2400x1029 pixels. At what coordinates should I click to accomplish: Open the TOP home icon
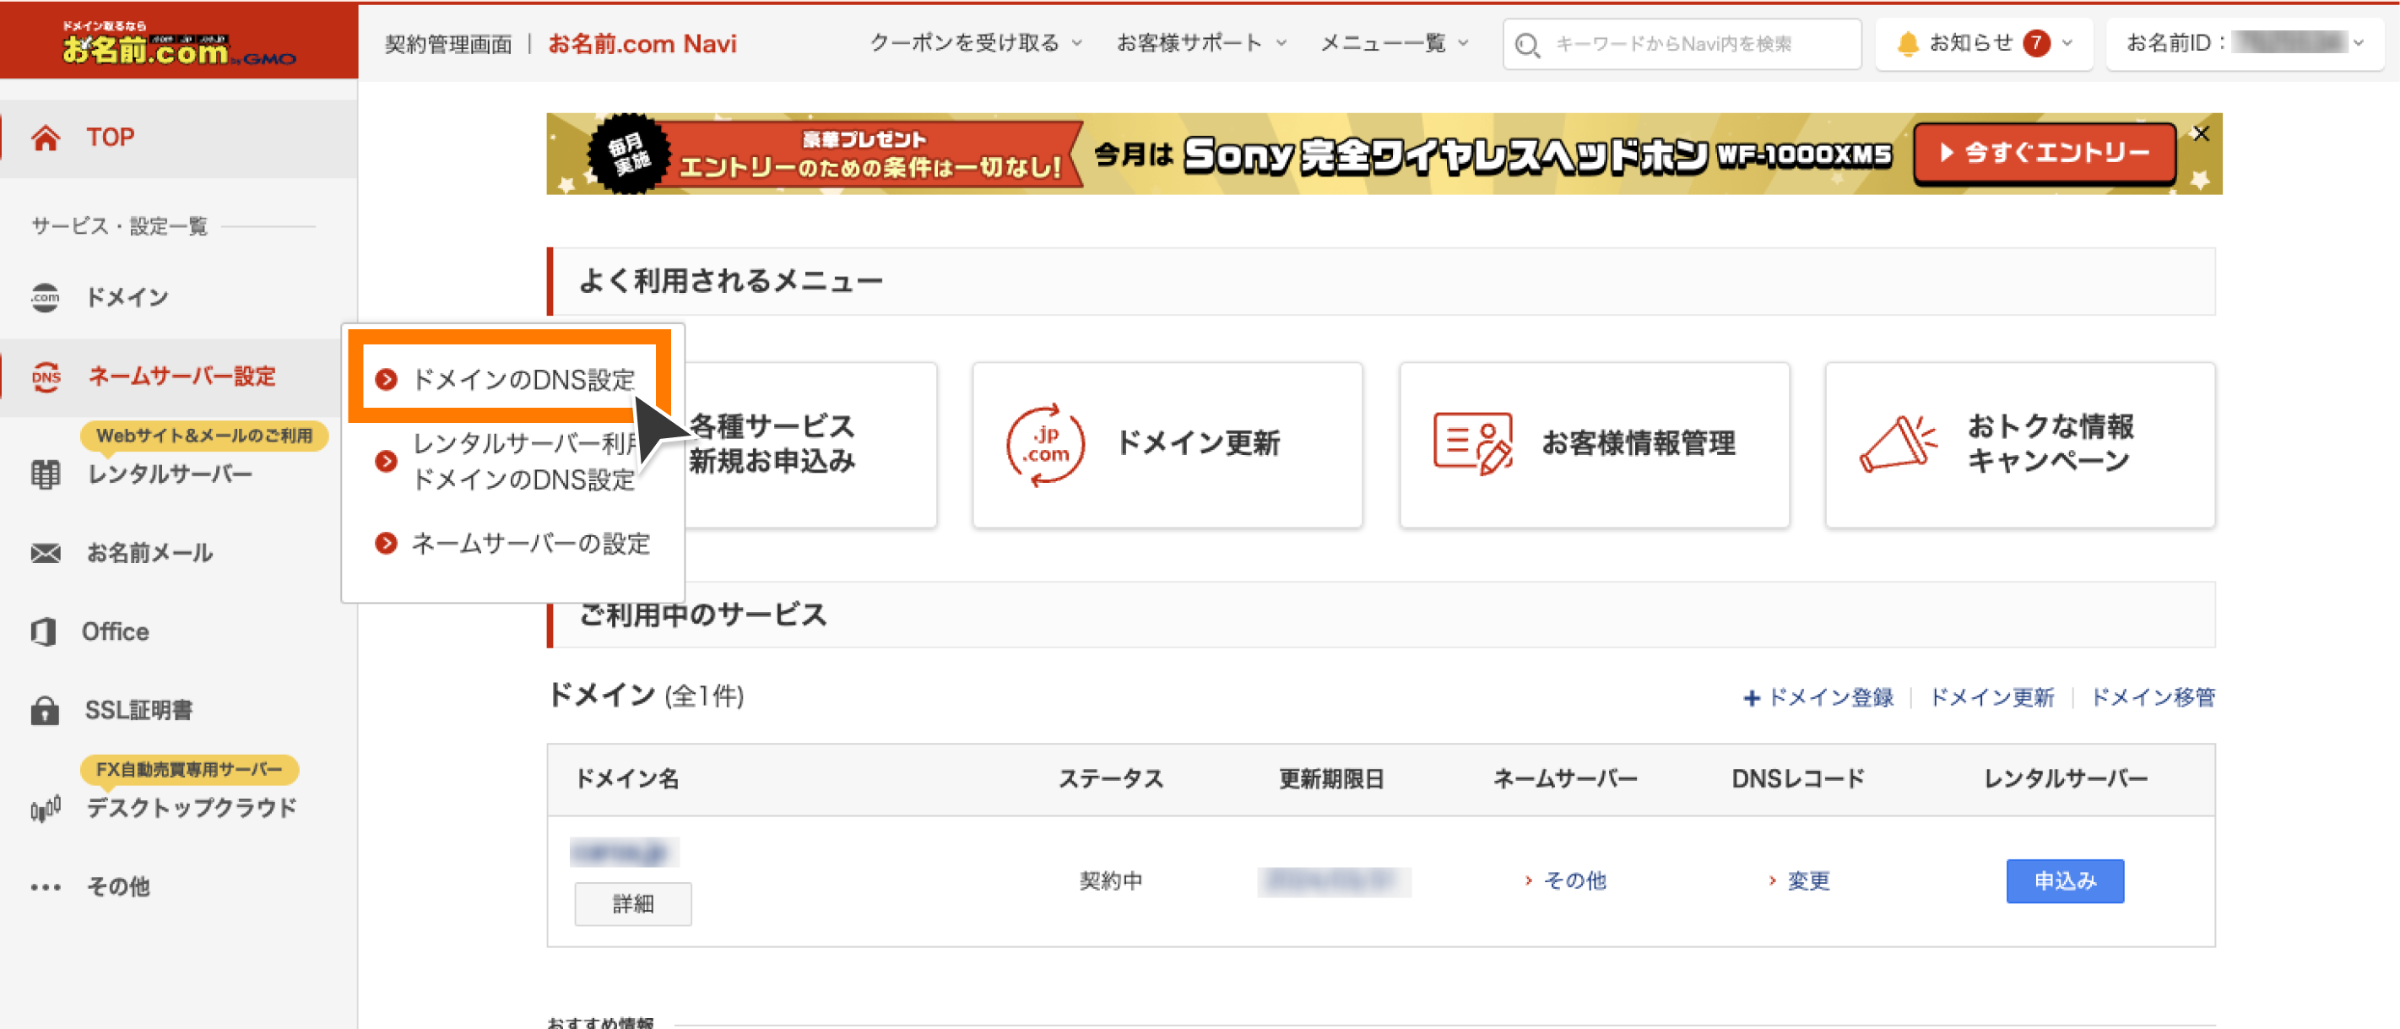tap(45, 138)
